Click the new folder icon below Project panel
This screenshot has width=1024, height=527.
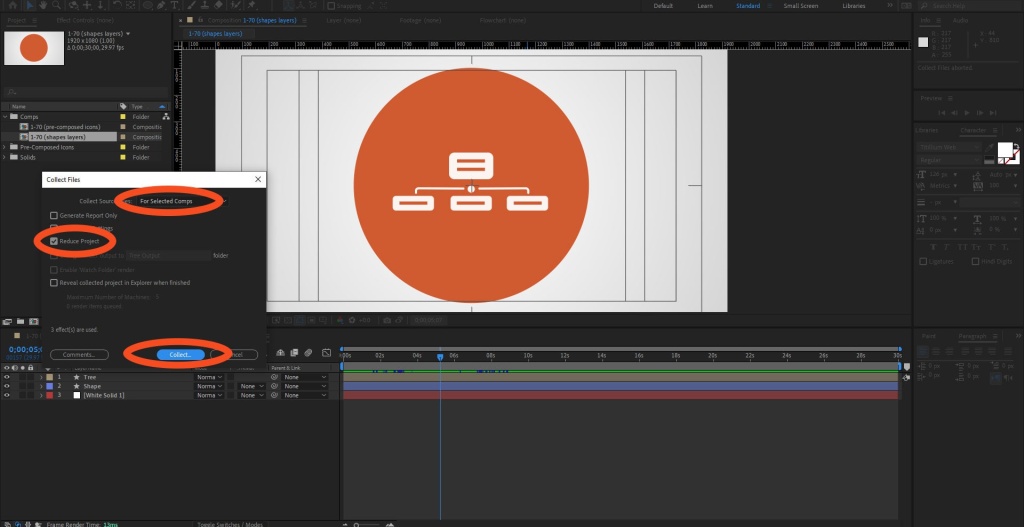pyautogui.click(x=20, y=321)
